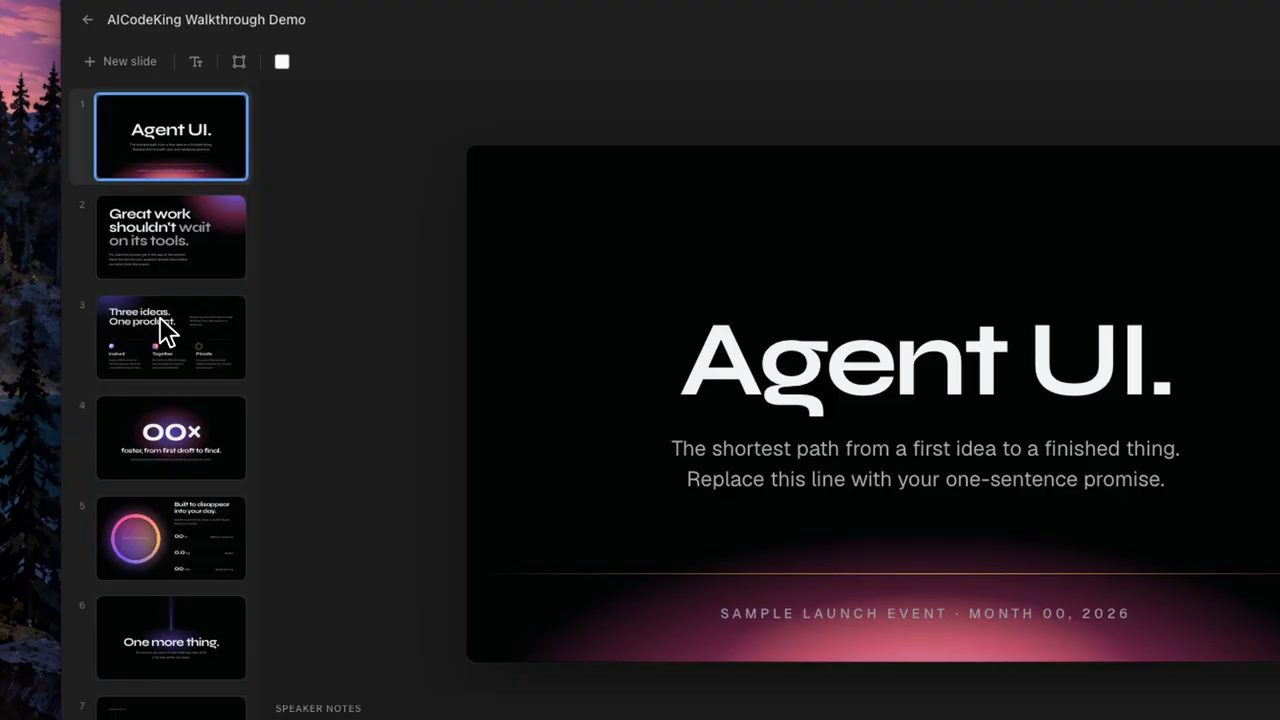Image resolution: width=1280 pixels, height=720 pixels.
Task: Open slide 4 thumbnail 'faster, from first draft to final'
Action: 171,438
